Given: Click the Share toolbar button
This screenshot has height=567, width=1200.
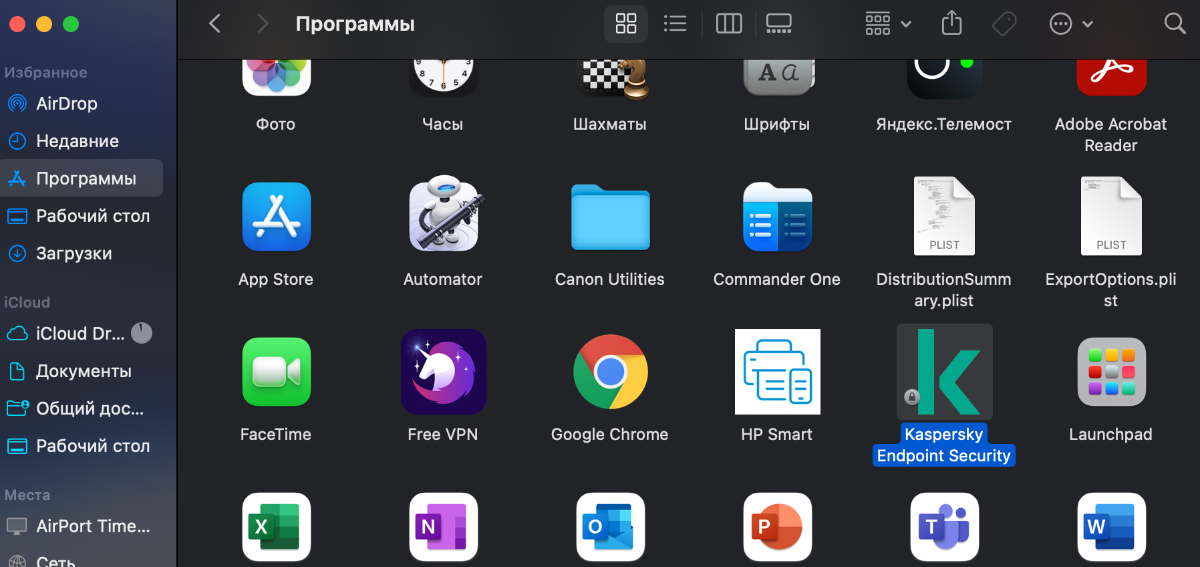Looking at the screenshot, I should click(x=952, y=23).
